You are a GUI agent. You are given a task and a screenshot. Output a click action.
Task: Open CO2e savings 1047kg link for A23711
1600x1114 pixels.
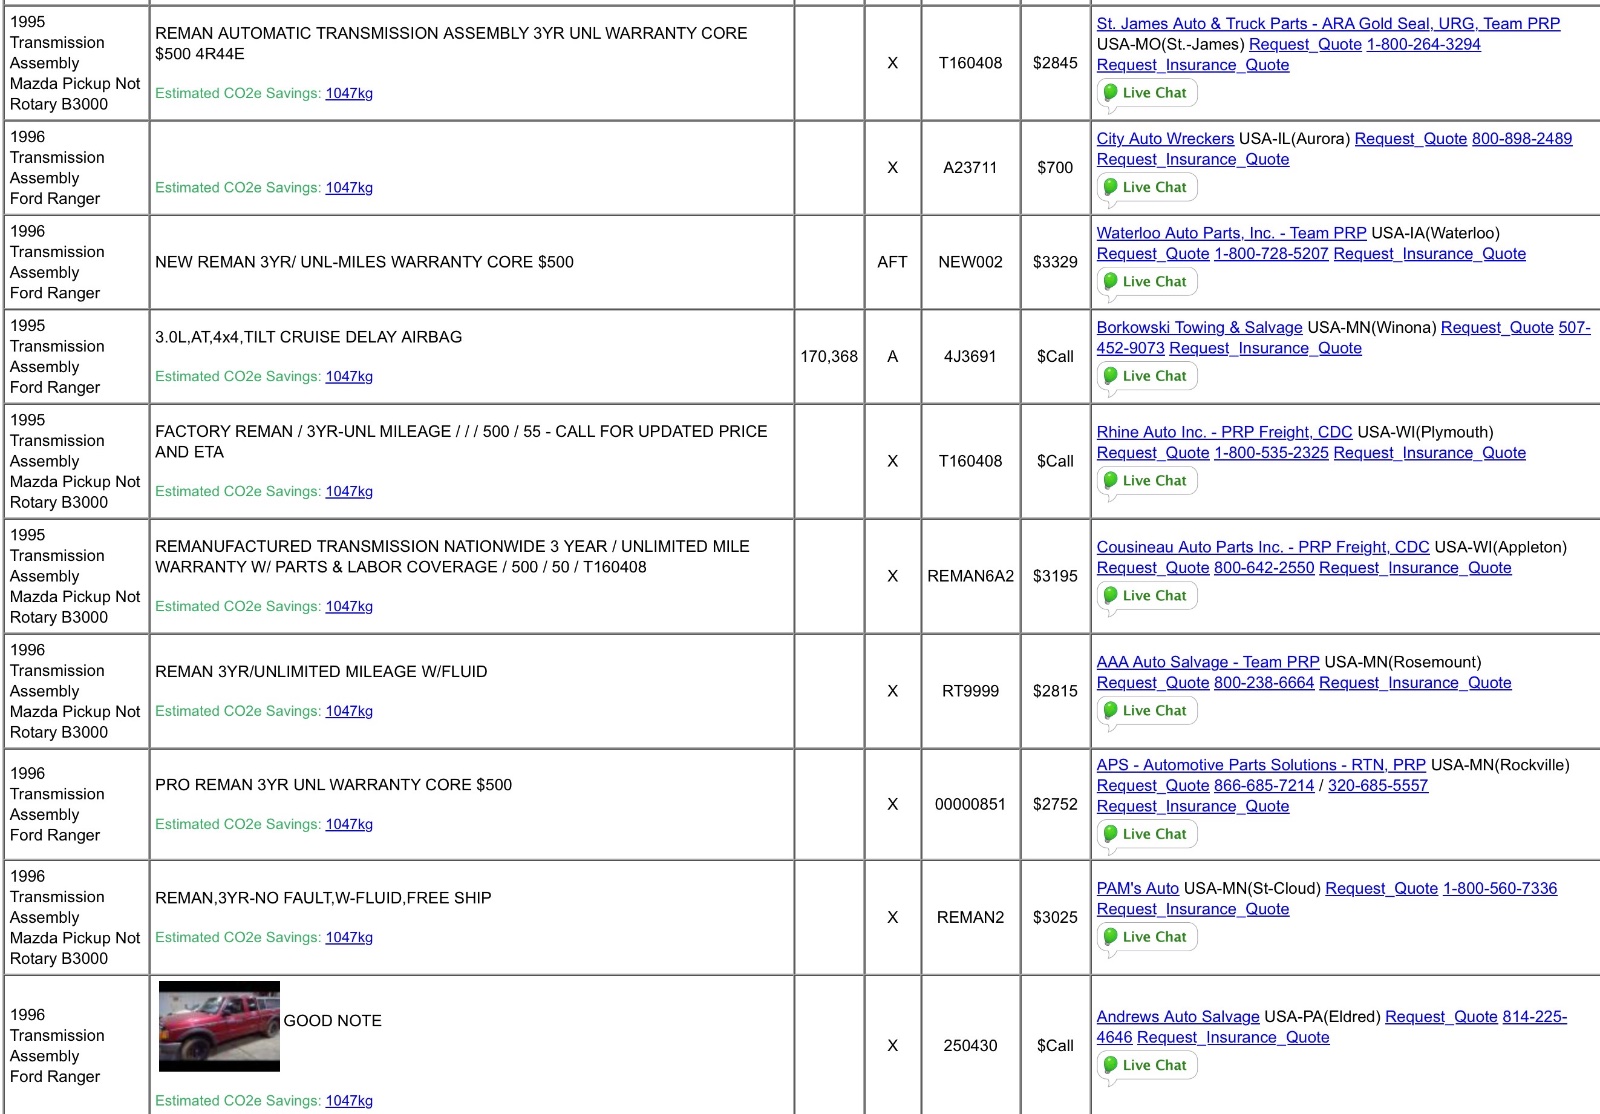(349, 188)
